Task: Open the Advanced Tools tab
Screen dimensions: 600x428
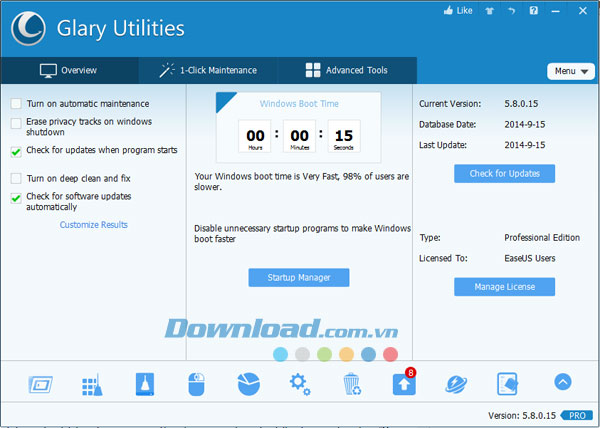Action: [x=346, y=71]
